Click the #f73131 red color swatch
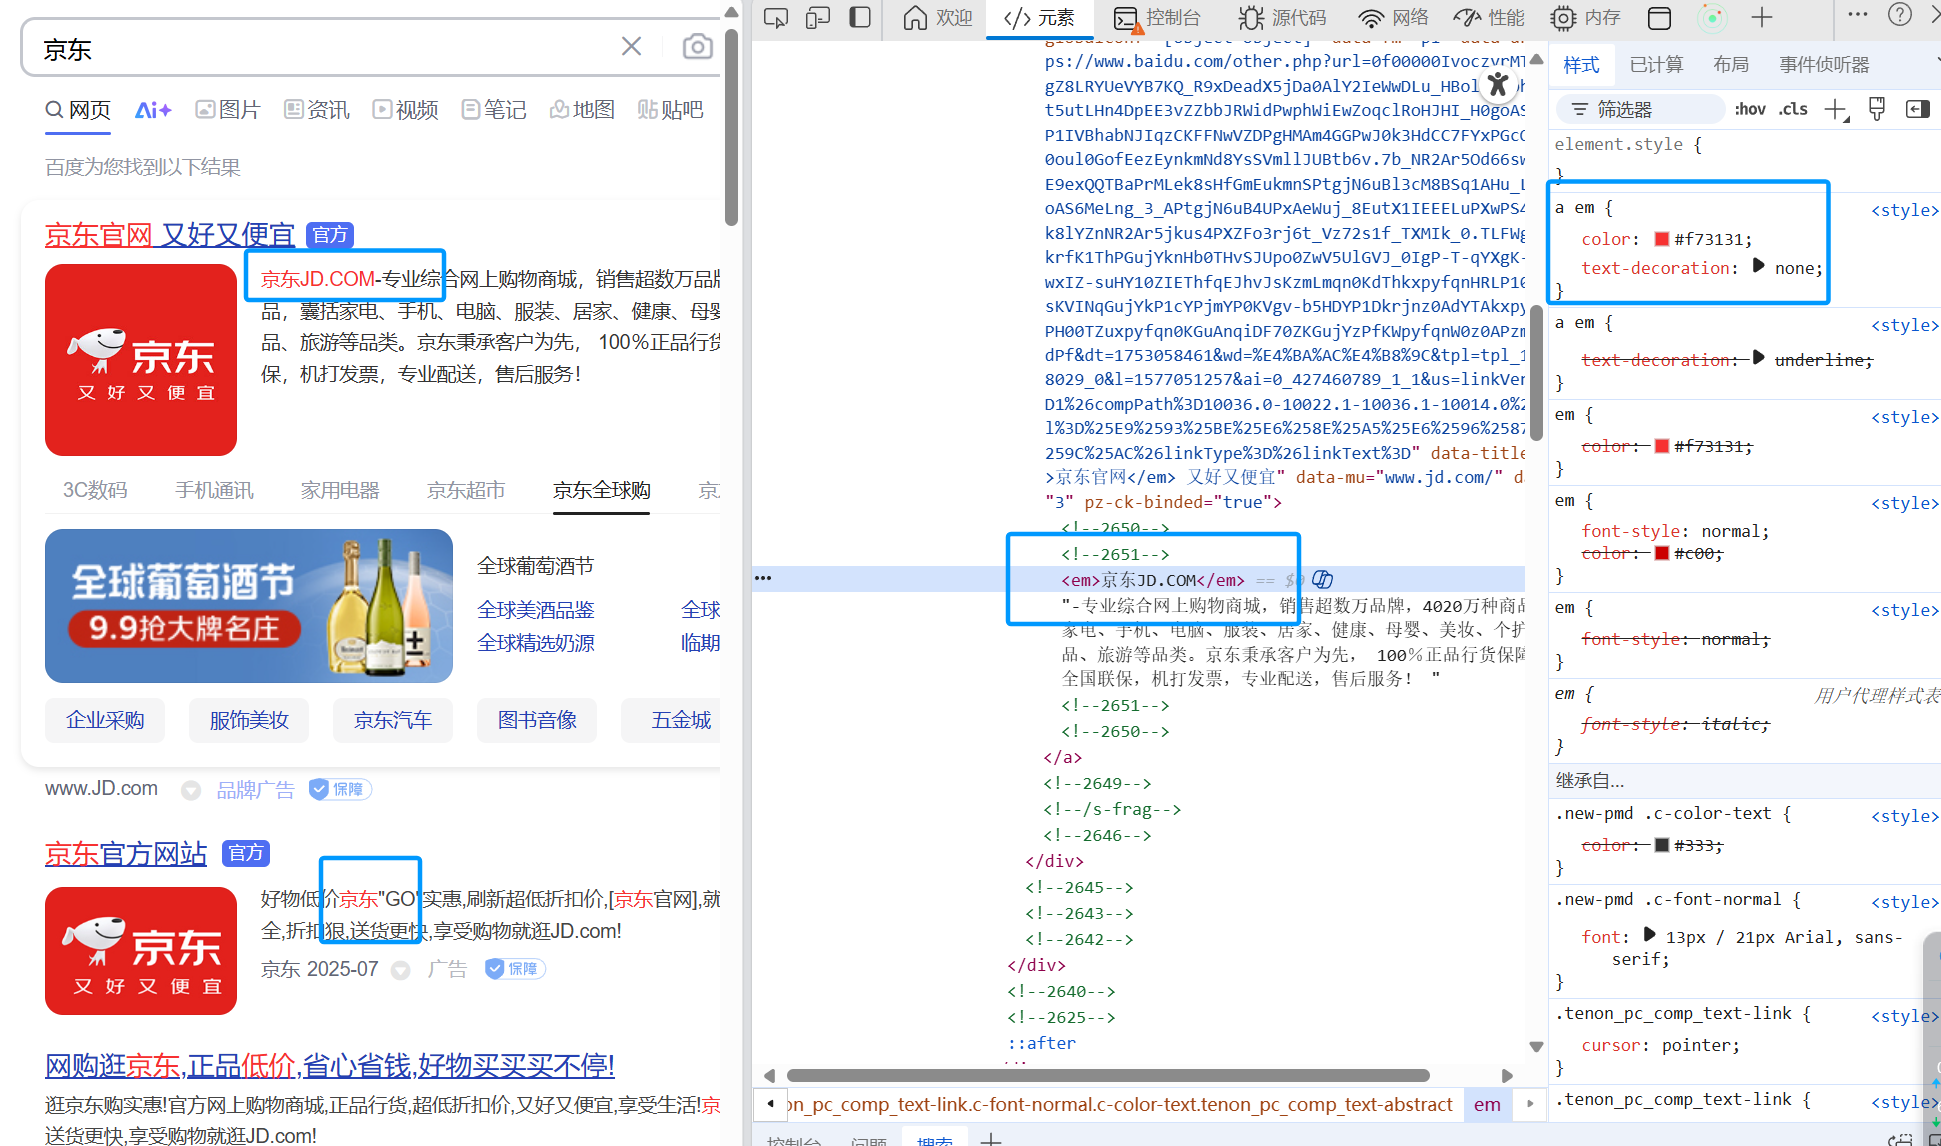1941x1146 pixels. [x=1662, y=239]
